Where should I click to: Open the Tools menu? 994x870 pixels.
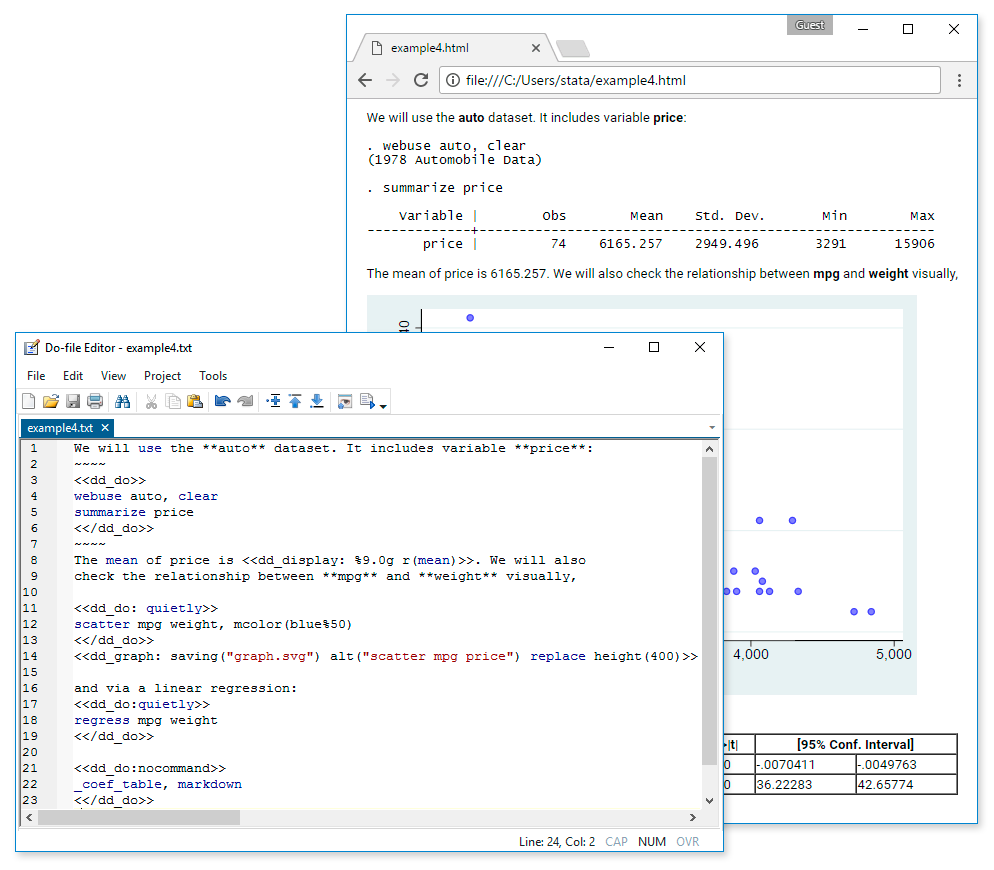(x=213, y=376)
